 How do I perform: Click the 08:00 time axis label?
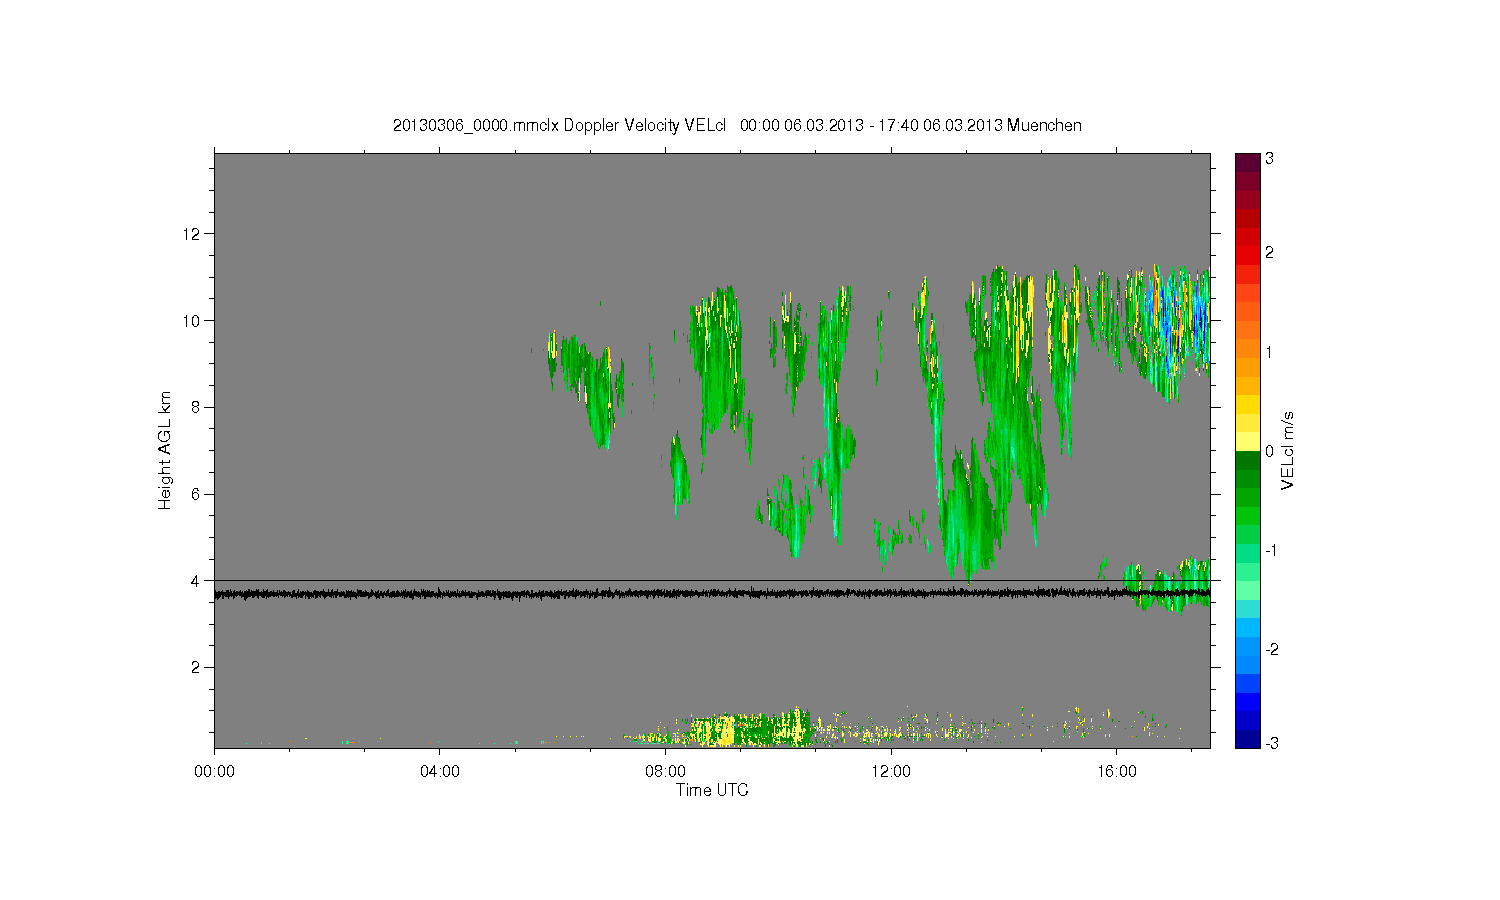665,772
